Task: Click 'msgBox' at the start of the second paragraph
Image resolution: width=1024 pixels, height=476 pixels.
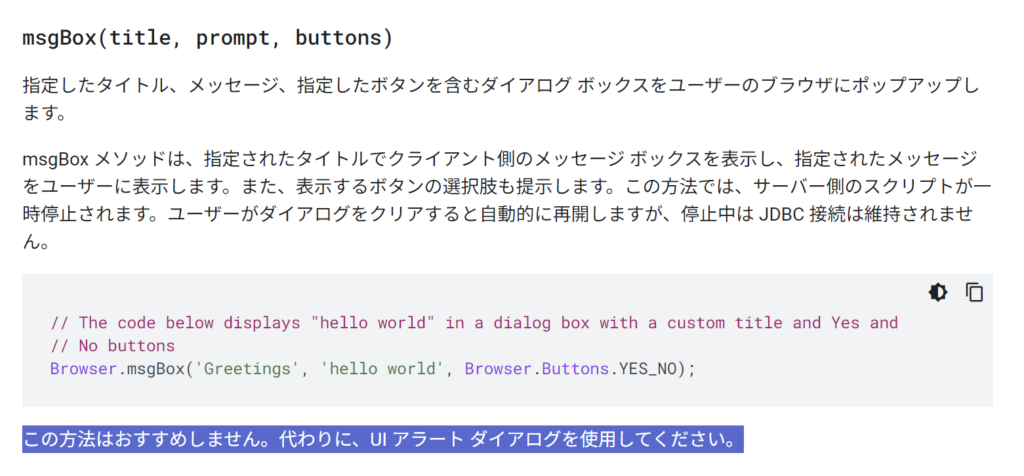Action: point(54,160)
